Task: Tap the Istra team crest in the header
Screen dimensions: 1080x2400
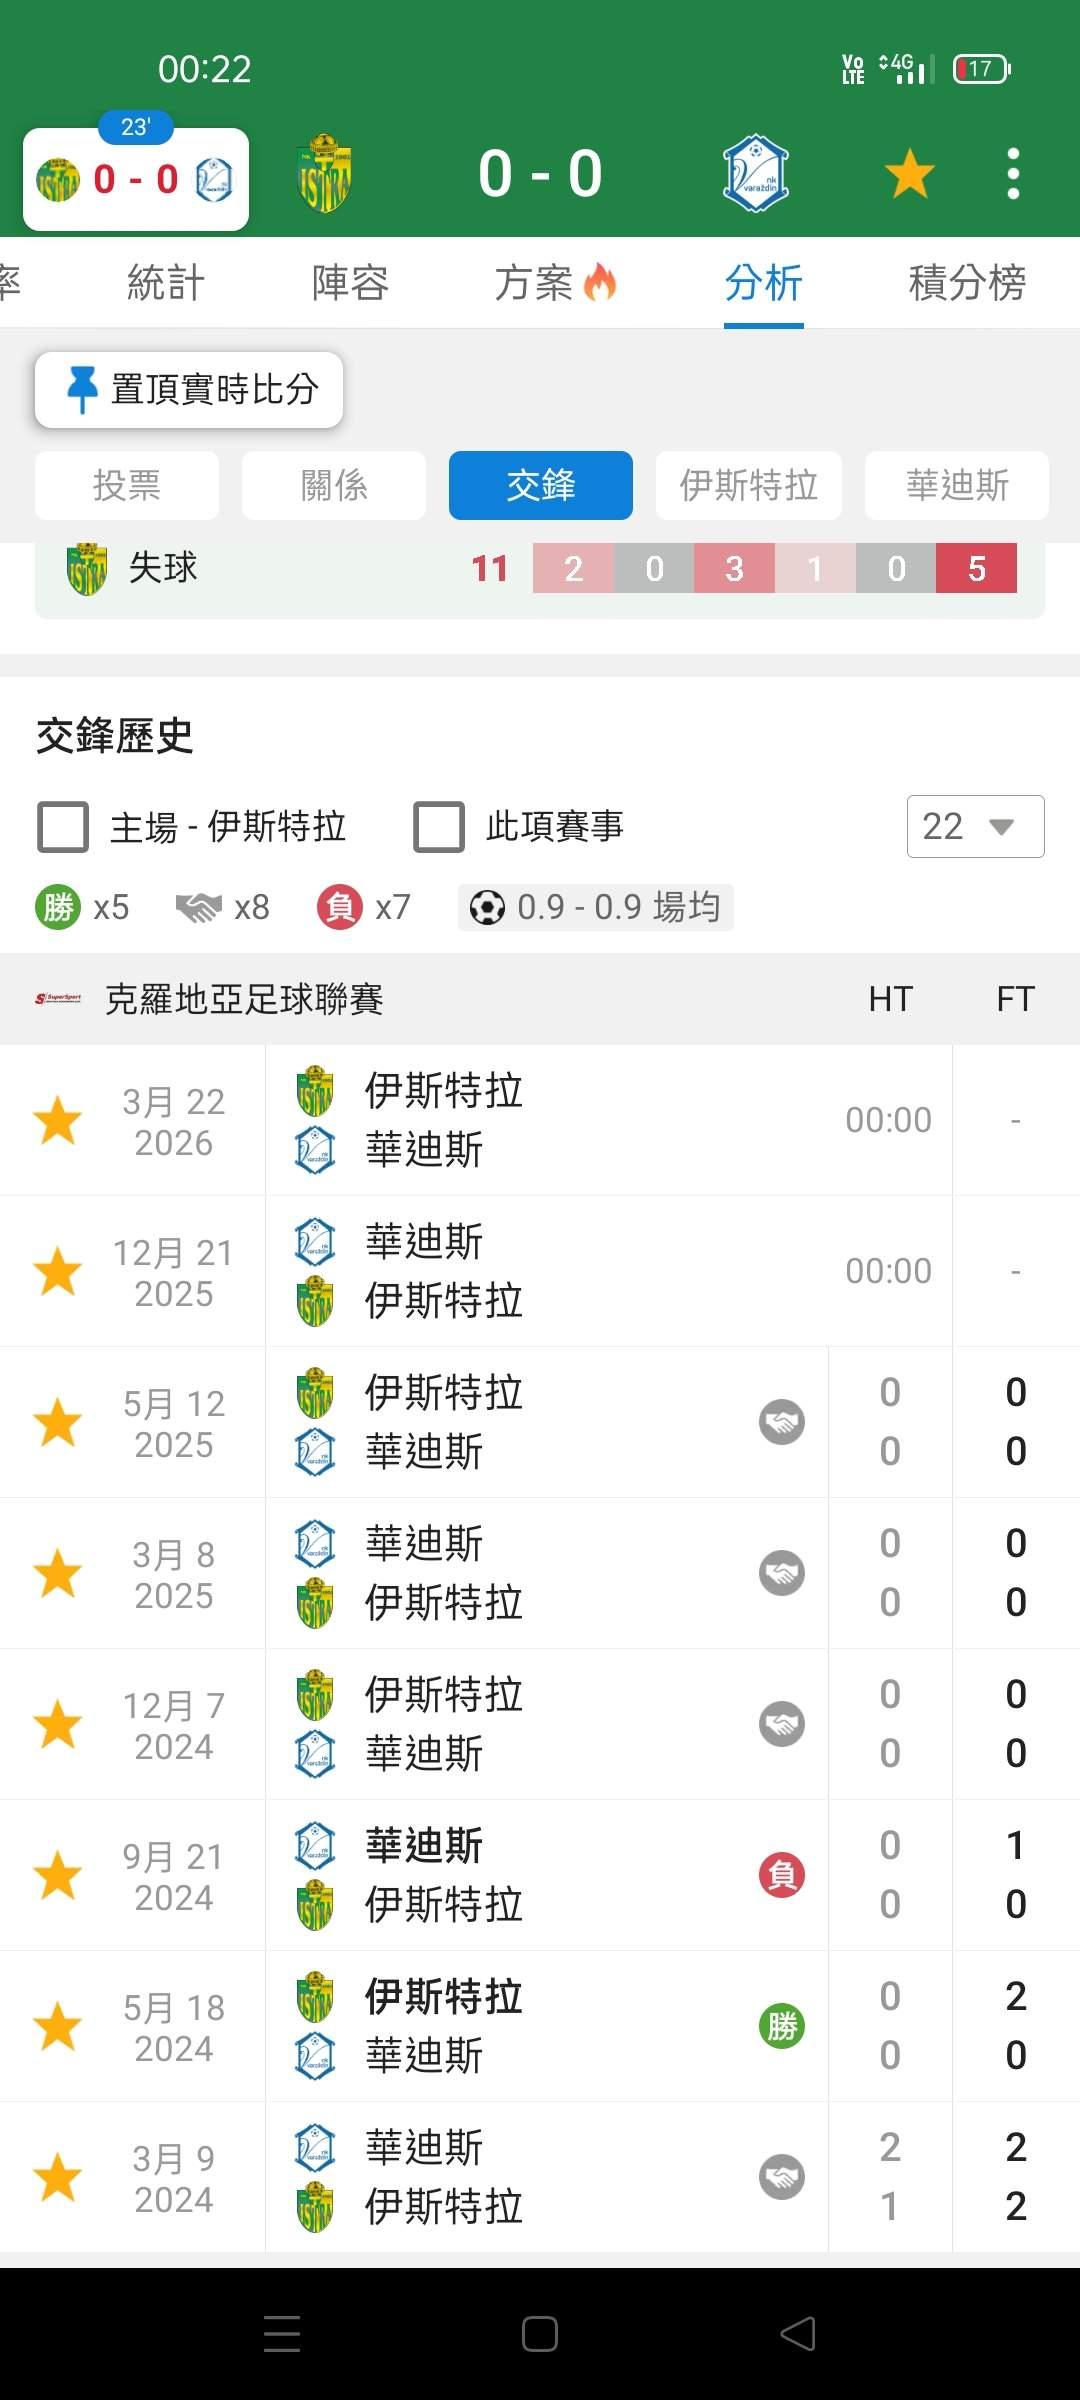Action: click(x=325, y=174)
